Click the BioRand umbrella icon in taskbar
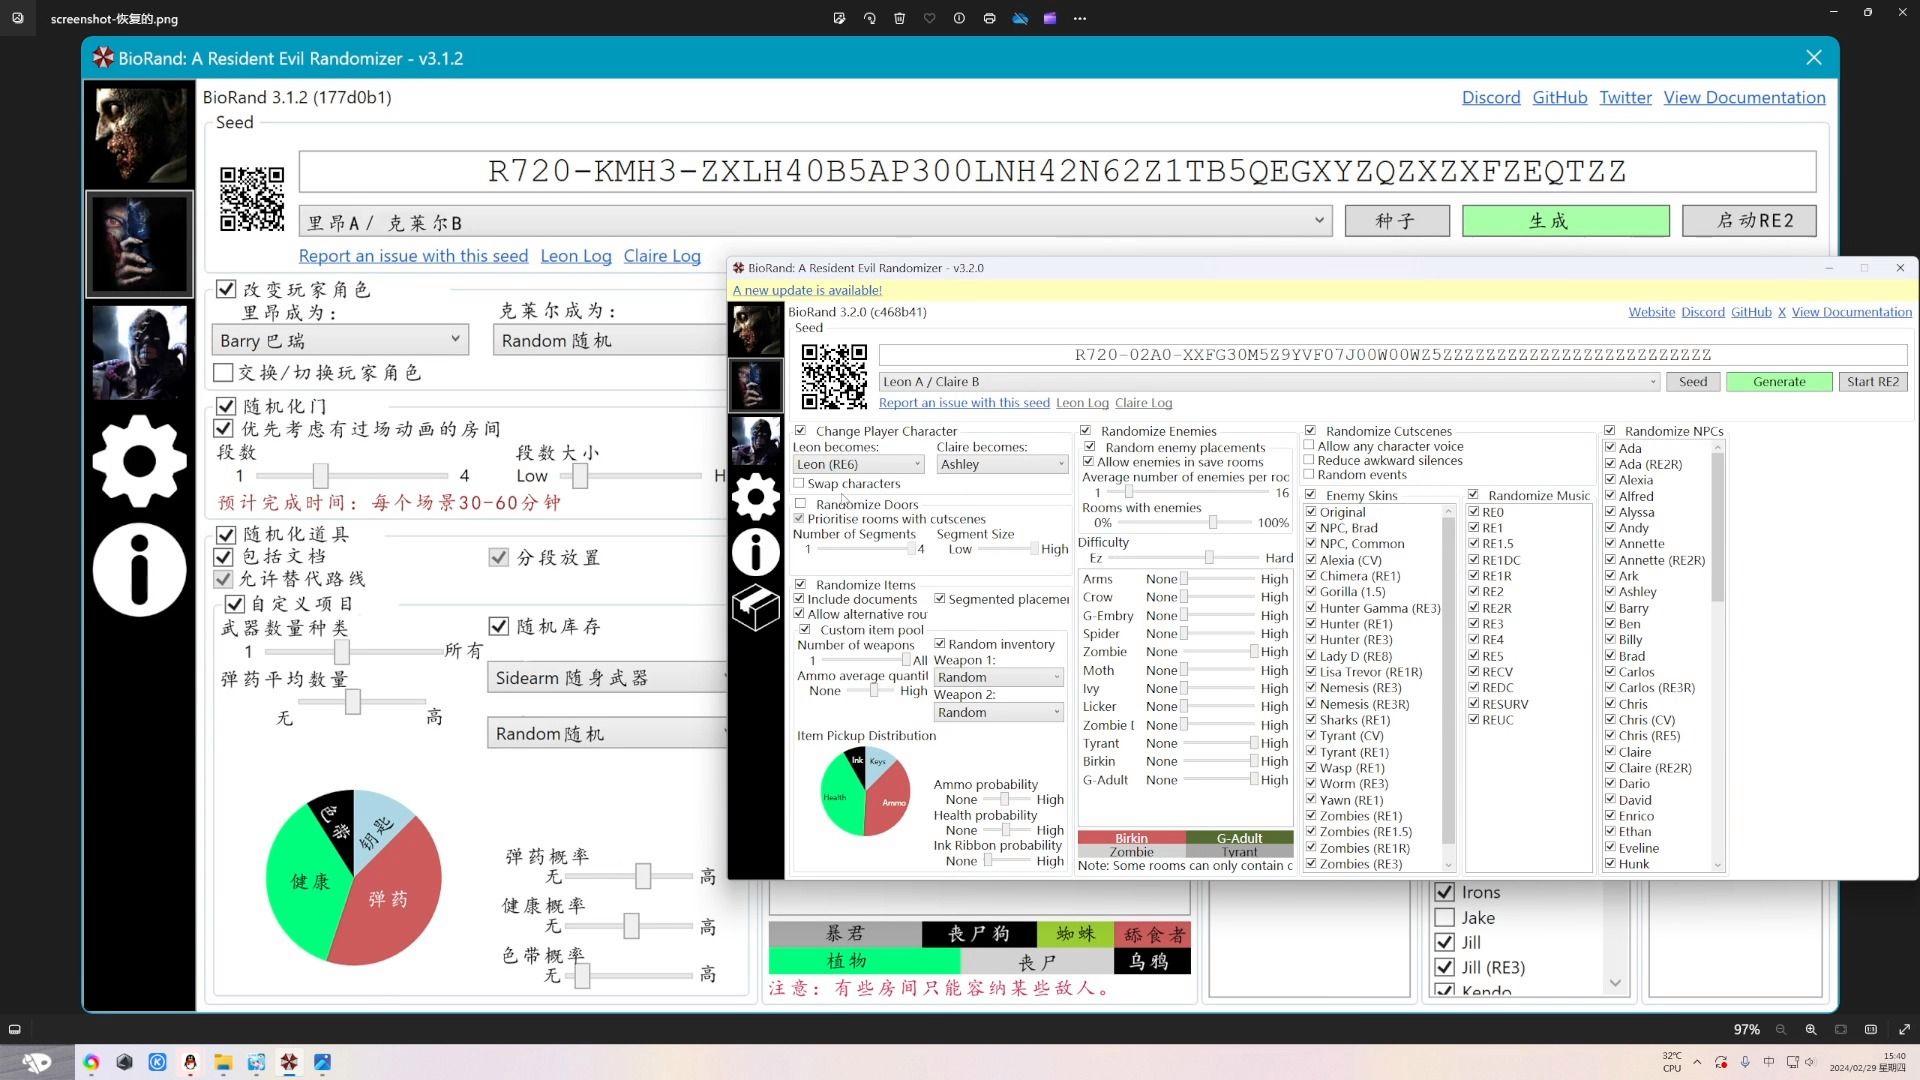 289,1062
